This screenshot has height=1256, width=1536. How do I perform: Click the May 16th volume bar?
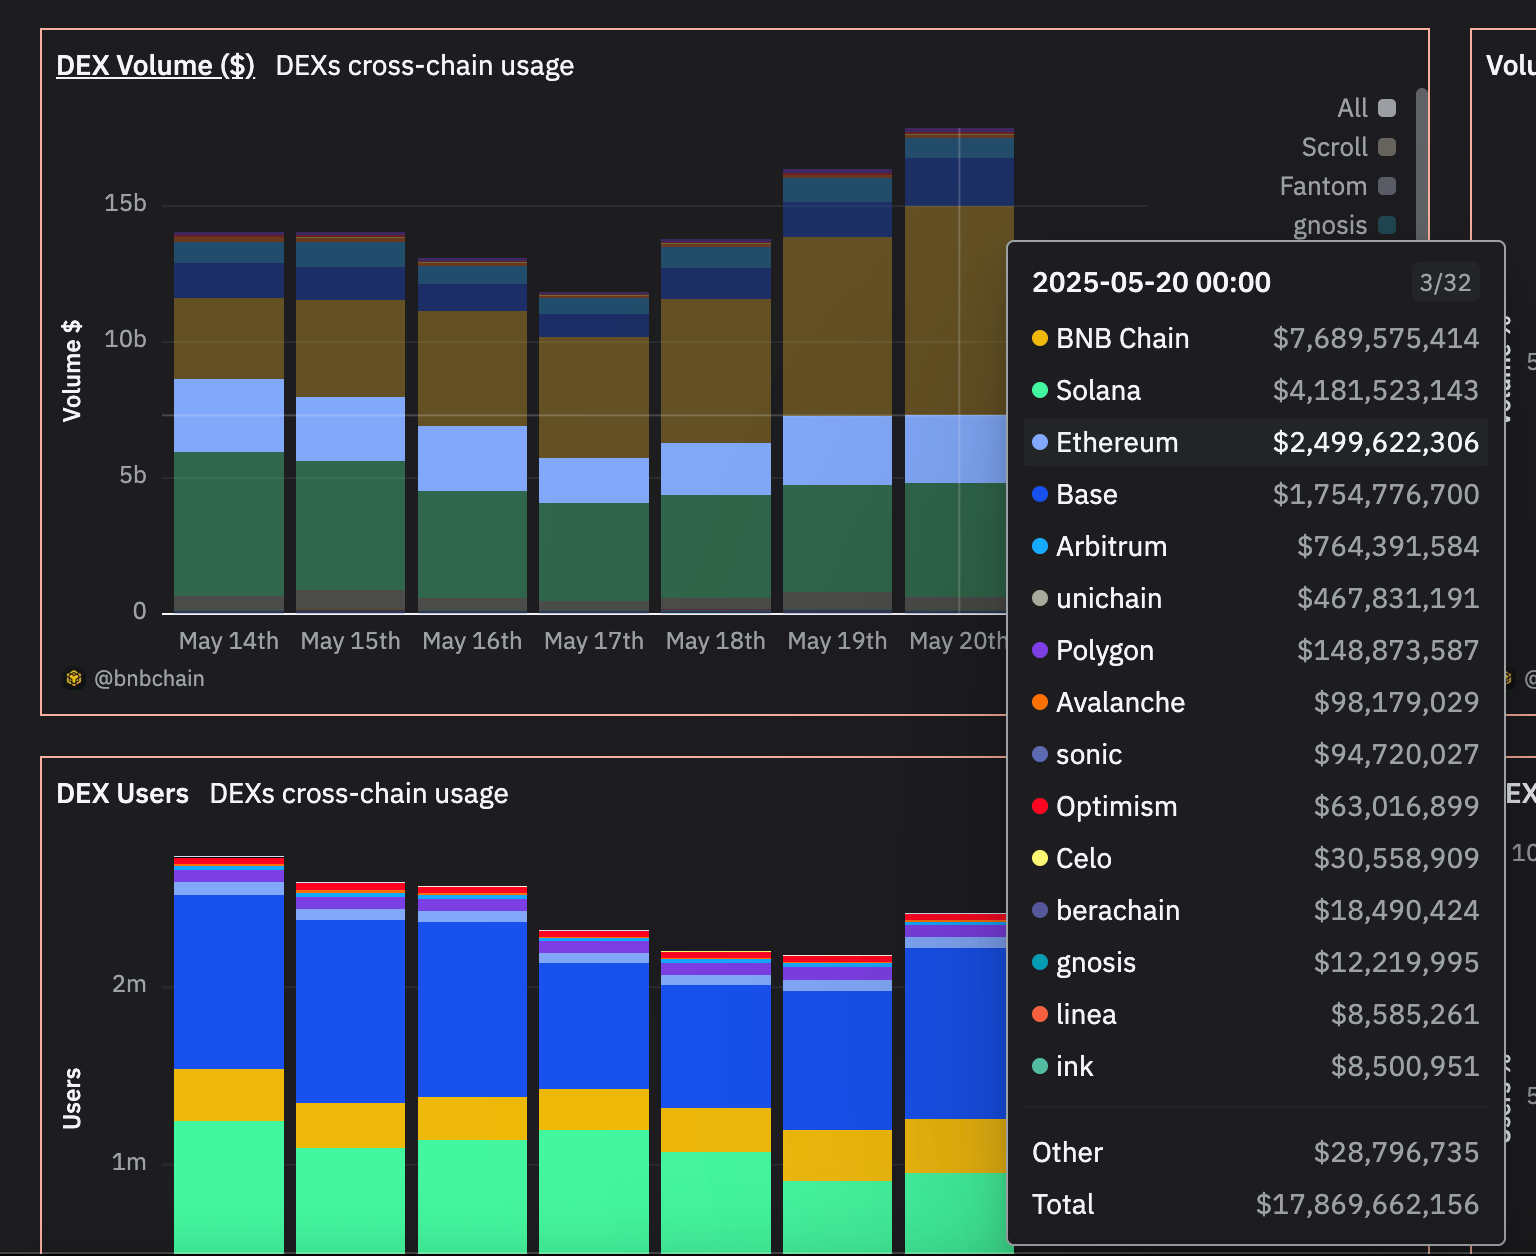click(x=472, y=435)
